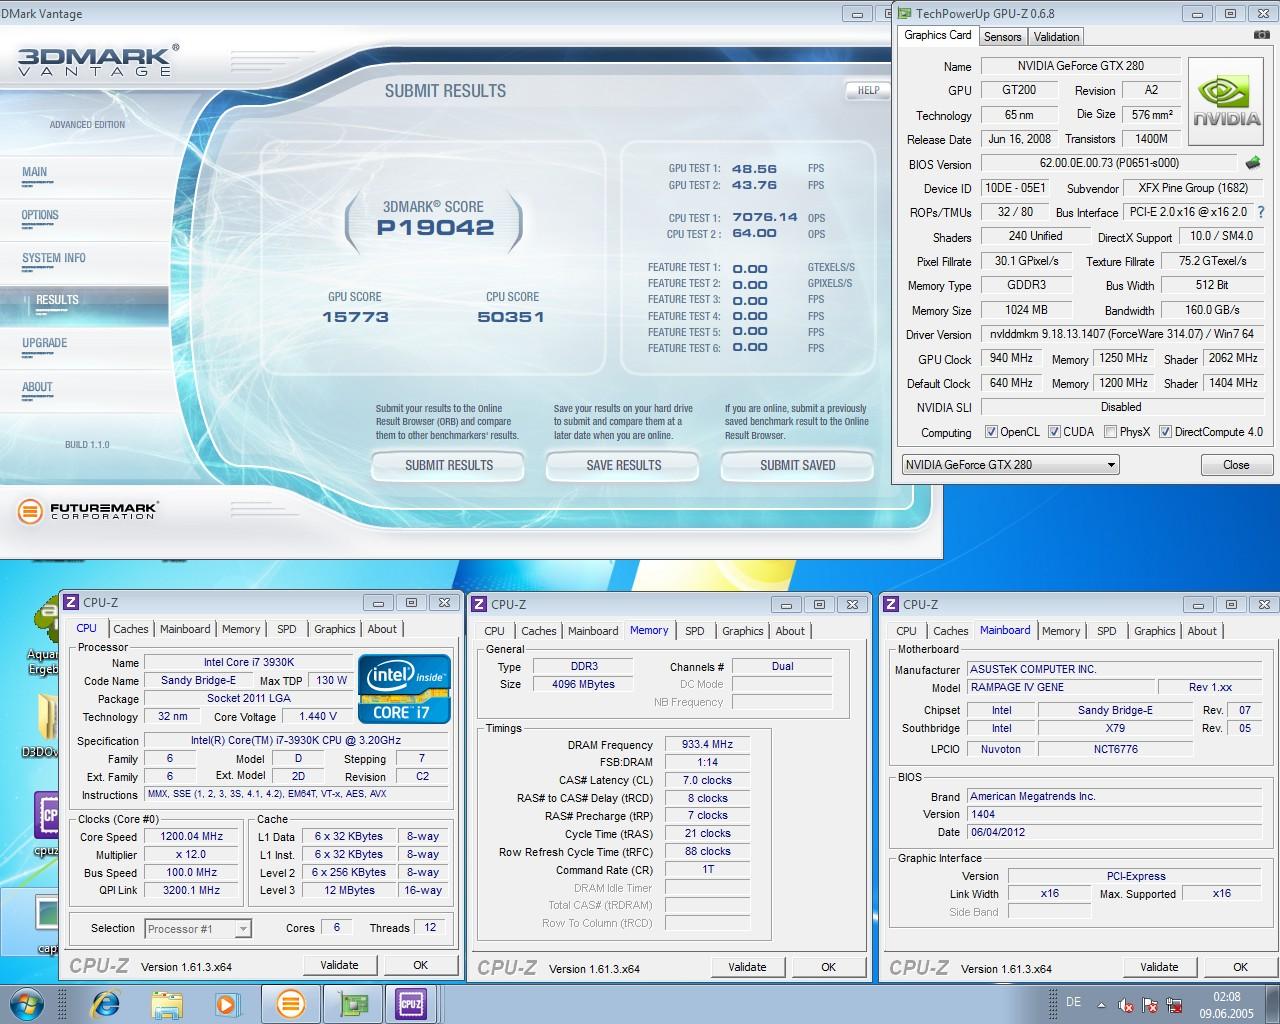This screenshot has height=1024, width=1280.
Task: Switch to Validation tab in GPU-Z
Action: 1056,37
